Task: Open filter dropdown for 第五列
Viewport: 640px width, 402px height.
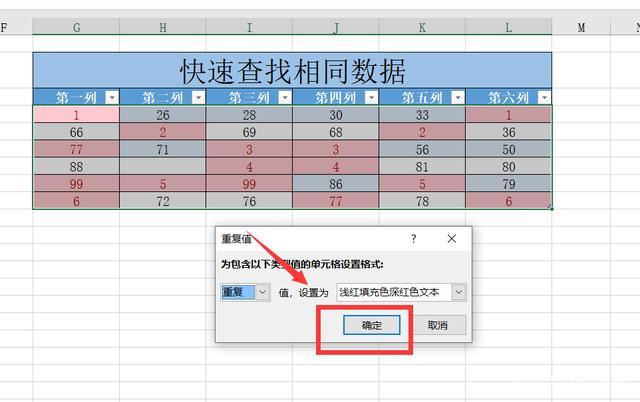Action: 458,97
